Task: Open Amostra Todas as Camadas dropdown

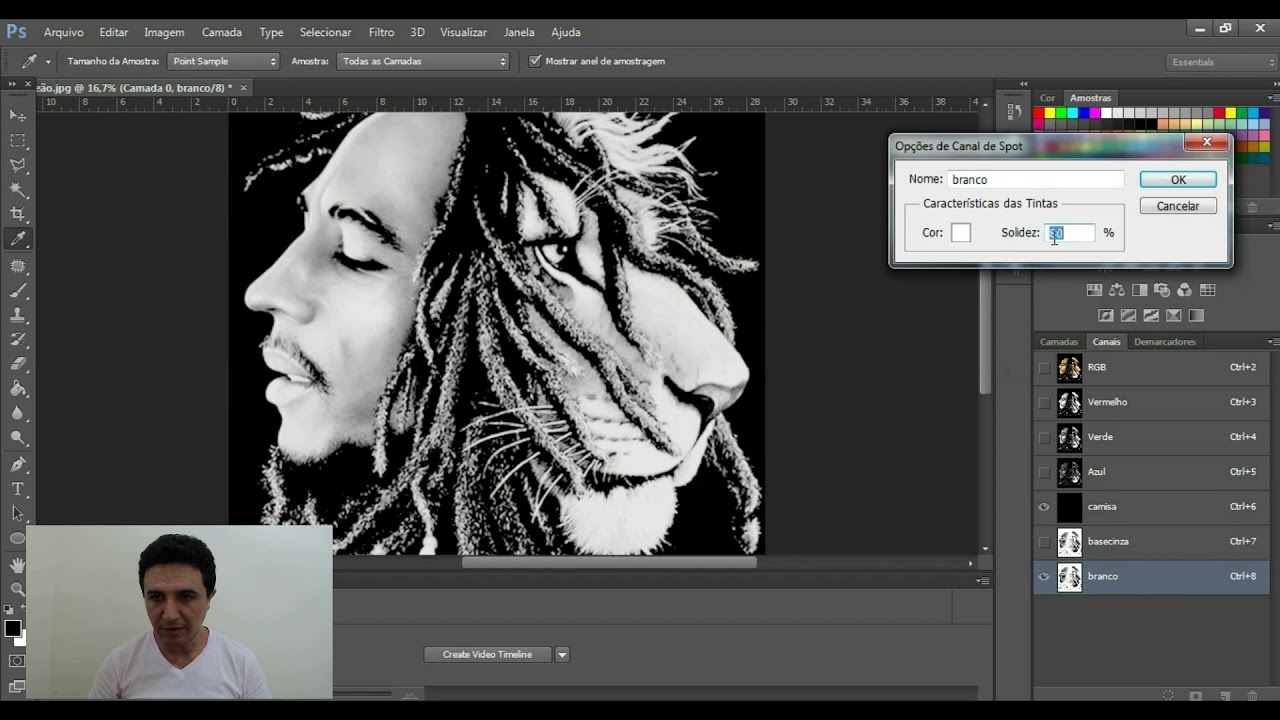Action: point(424,61)
